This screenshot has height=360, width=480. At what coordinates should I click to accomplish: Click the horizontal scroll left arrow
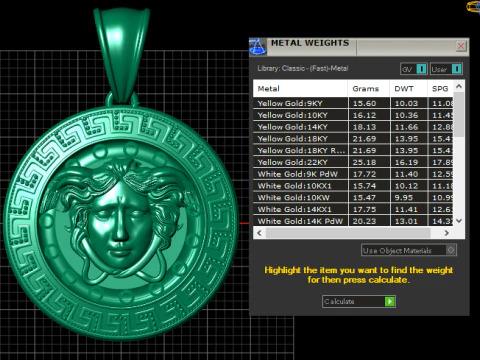click(x=259, y=233)
